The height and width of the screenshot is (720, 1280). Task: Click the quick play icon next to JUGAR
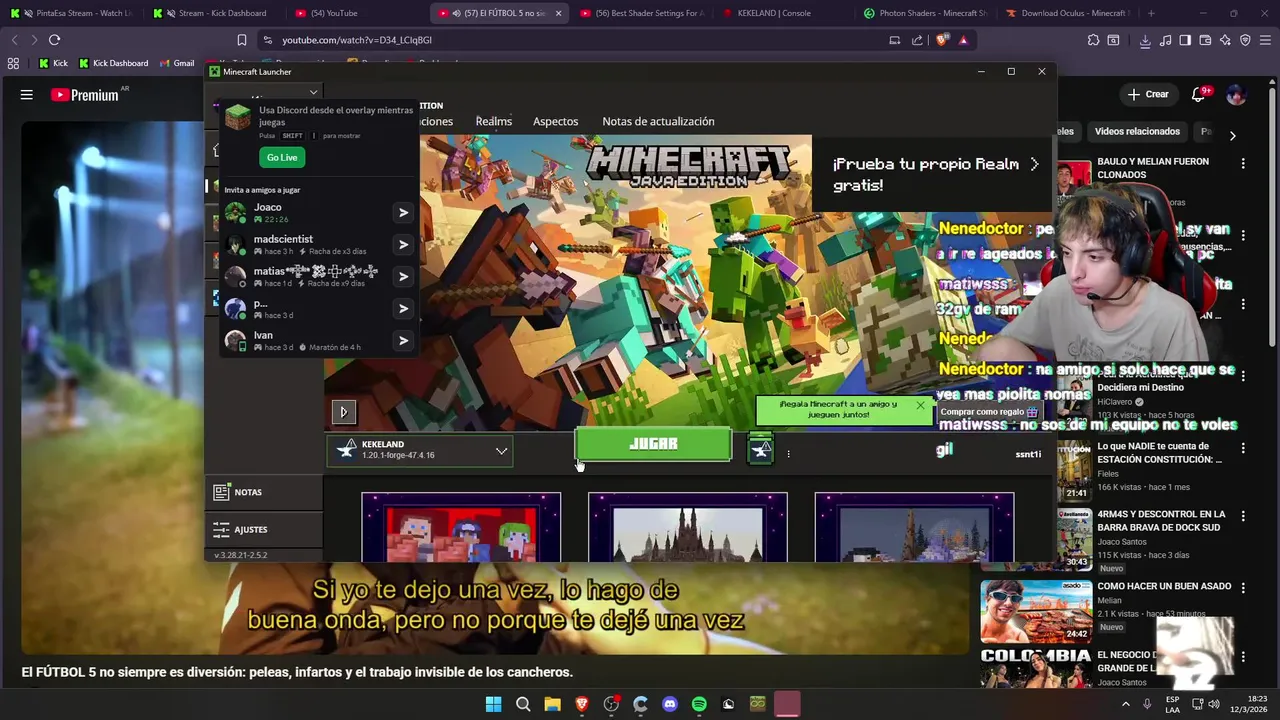point(760,450)
